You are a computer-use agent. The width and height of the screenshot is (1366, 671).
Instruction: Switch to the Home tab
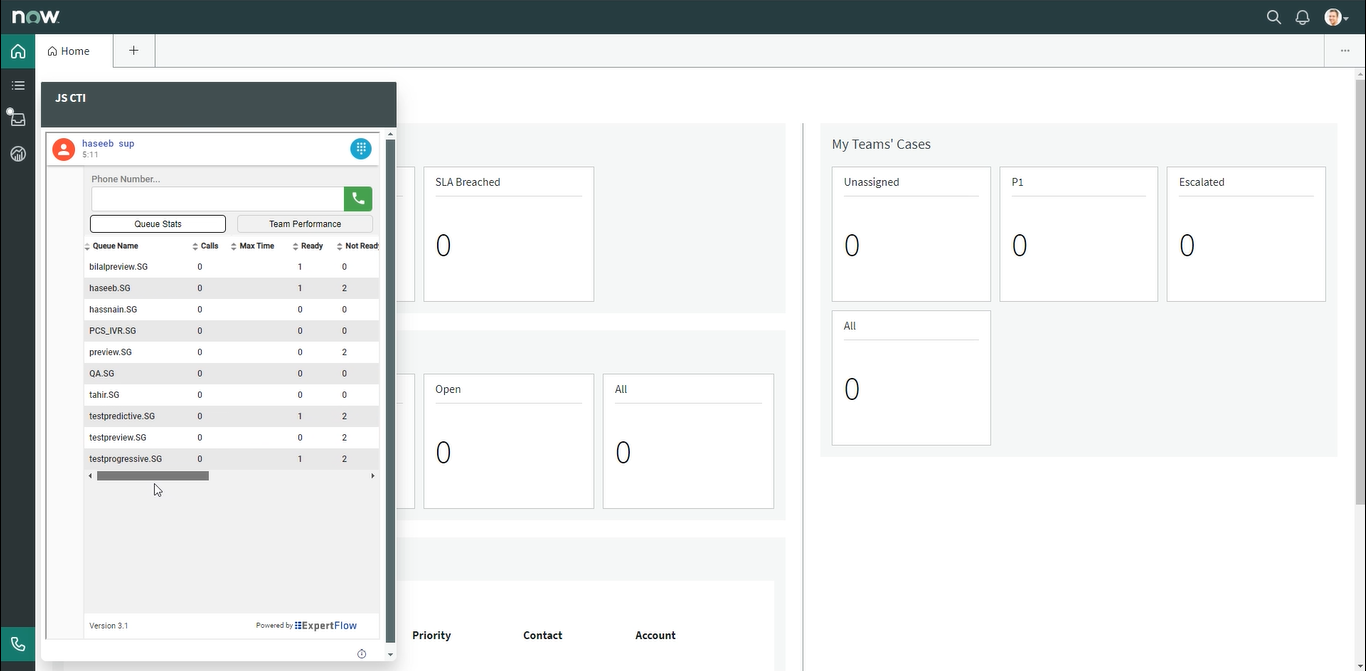tap(69, 51)
